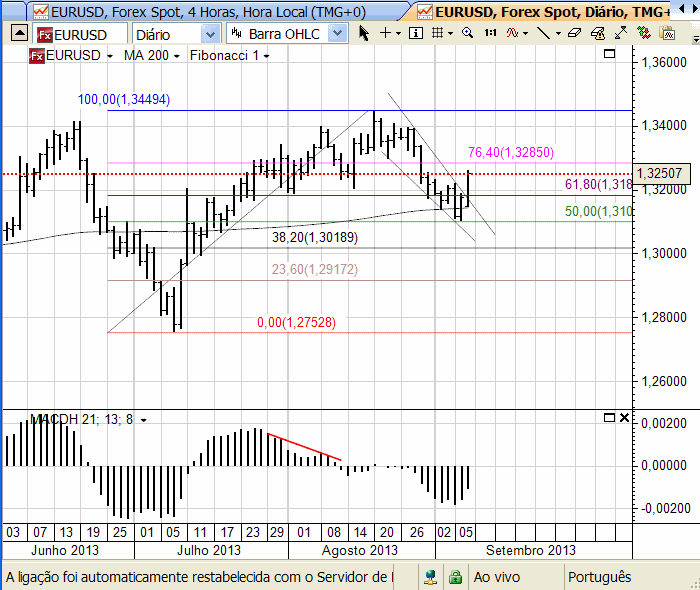Click Agosto 2013 on time axis
The width and height of the screenshot is (700, 590).
(x=360, y=550)
